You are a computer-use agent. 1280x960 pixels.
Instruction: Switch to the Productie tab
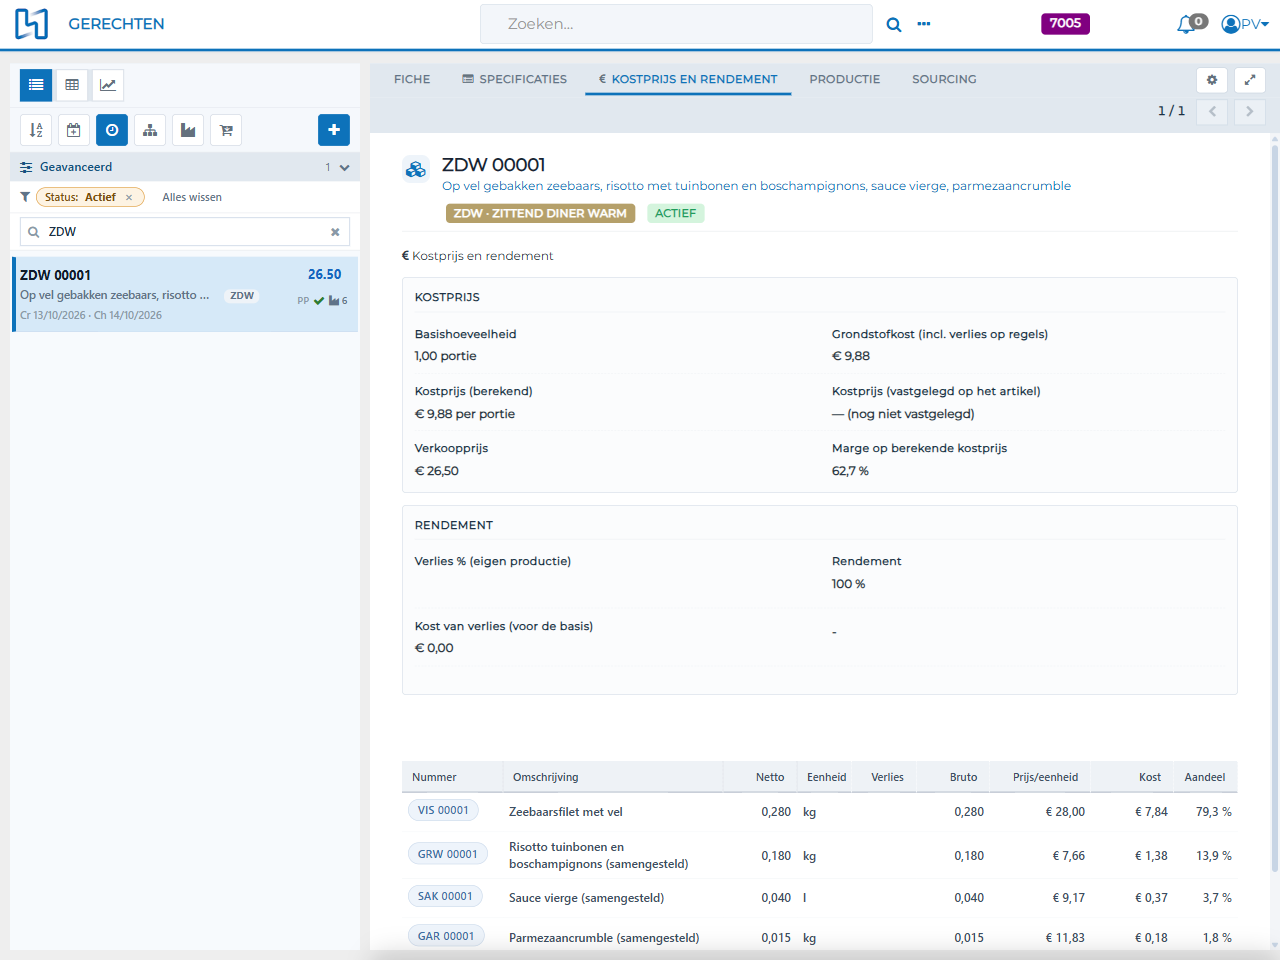click(x=845, y=79)
